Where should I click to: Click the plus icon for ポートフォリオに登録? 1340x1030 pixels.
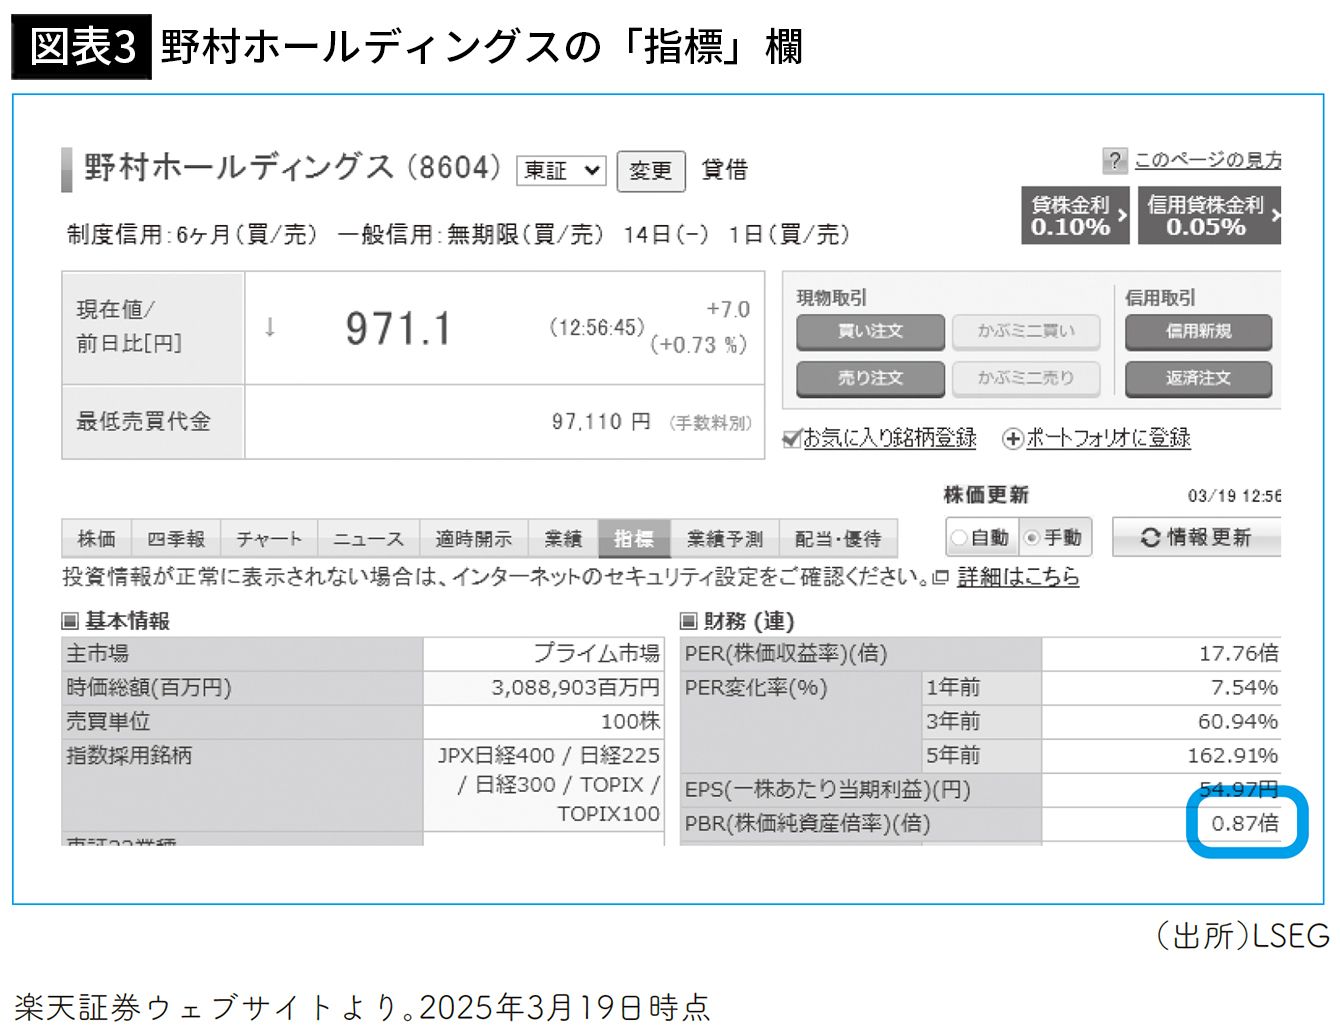click(1013, 438)
